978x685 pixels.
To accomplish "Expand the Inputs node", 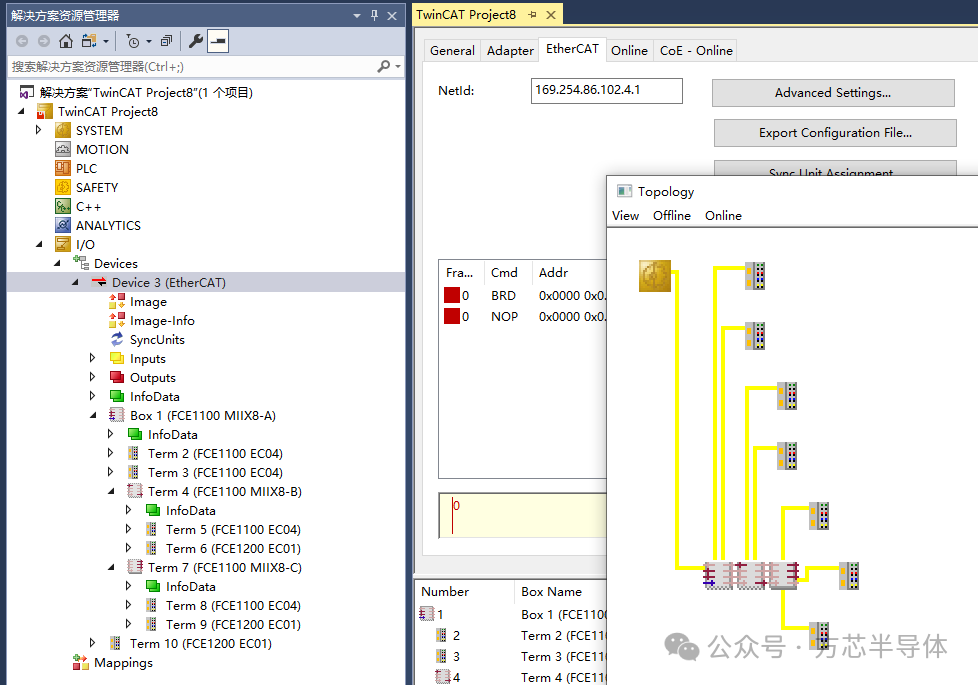I will [x=92, y=358].
